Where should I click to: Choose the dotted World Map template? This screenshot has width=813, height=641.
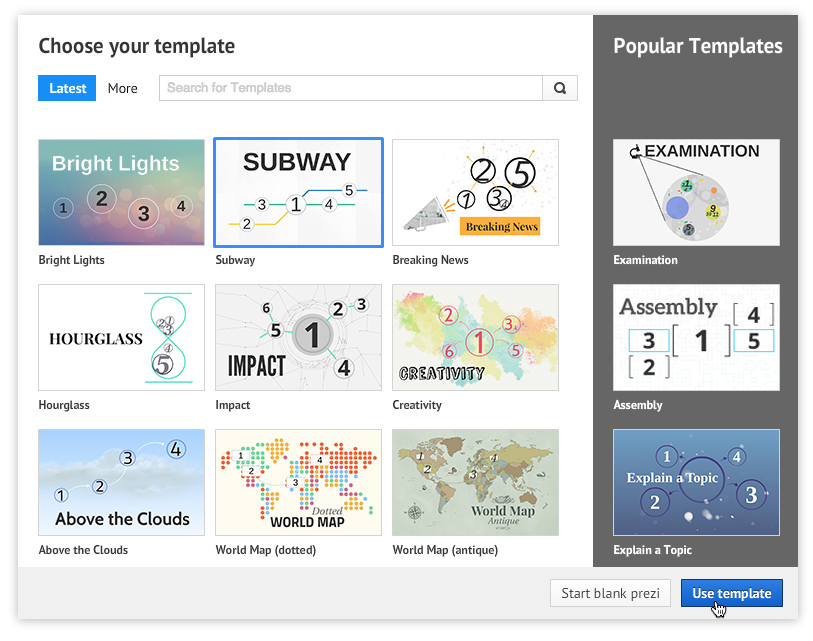pyautogui.click(x=298, y=482)
